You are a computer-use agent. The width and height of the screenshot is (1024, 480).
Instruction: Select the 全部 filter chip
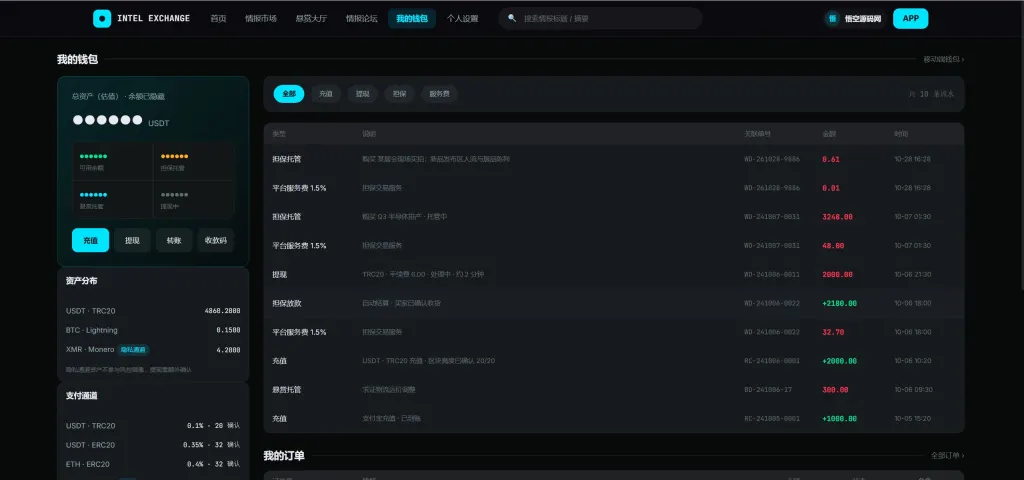point(289,94)
